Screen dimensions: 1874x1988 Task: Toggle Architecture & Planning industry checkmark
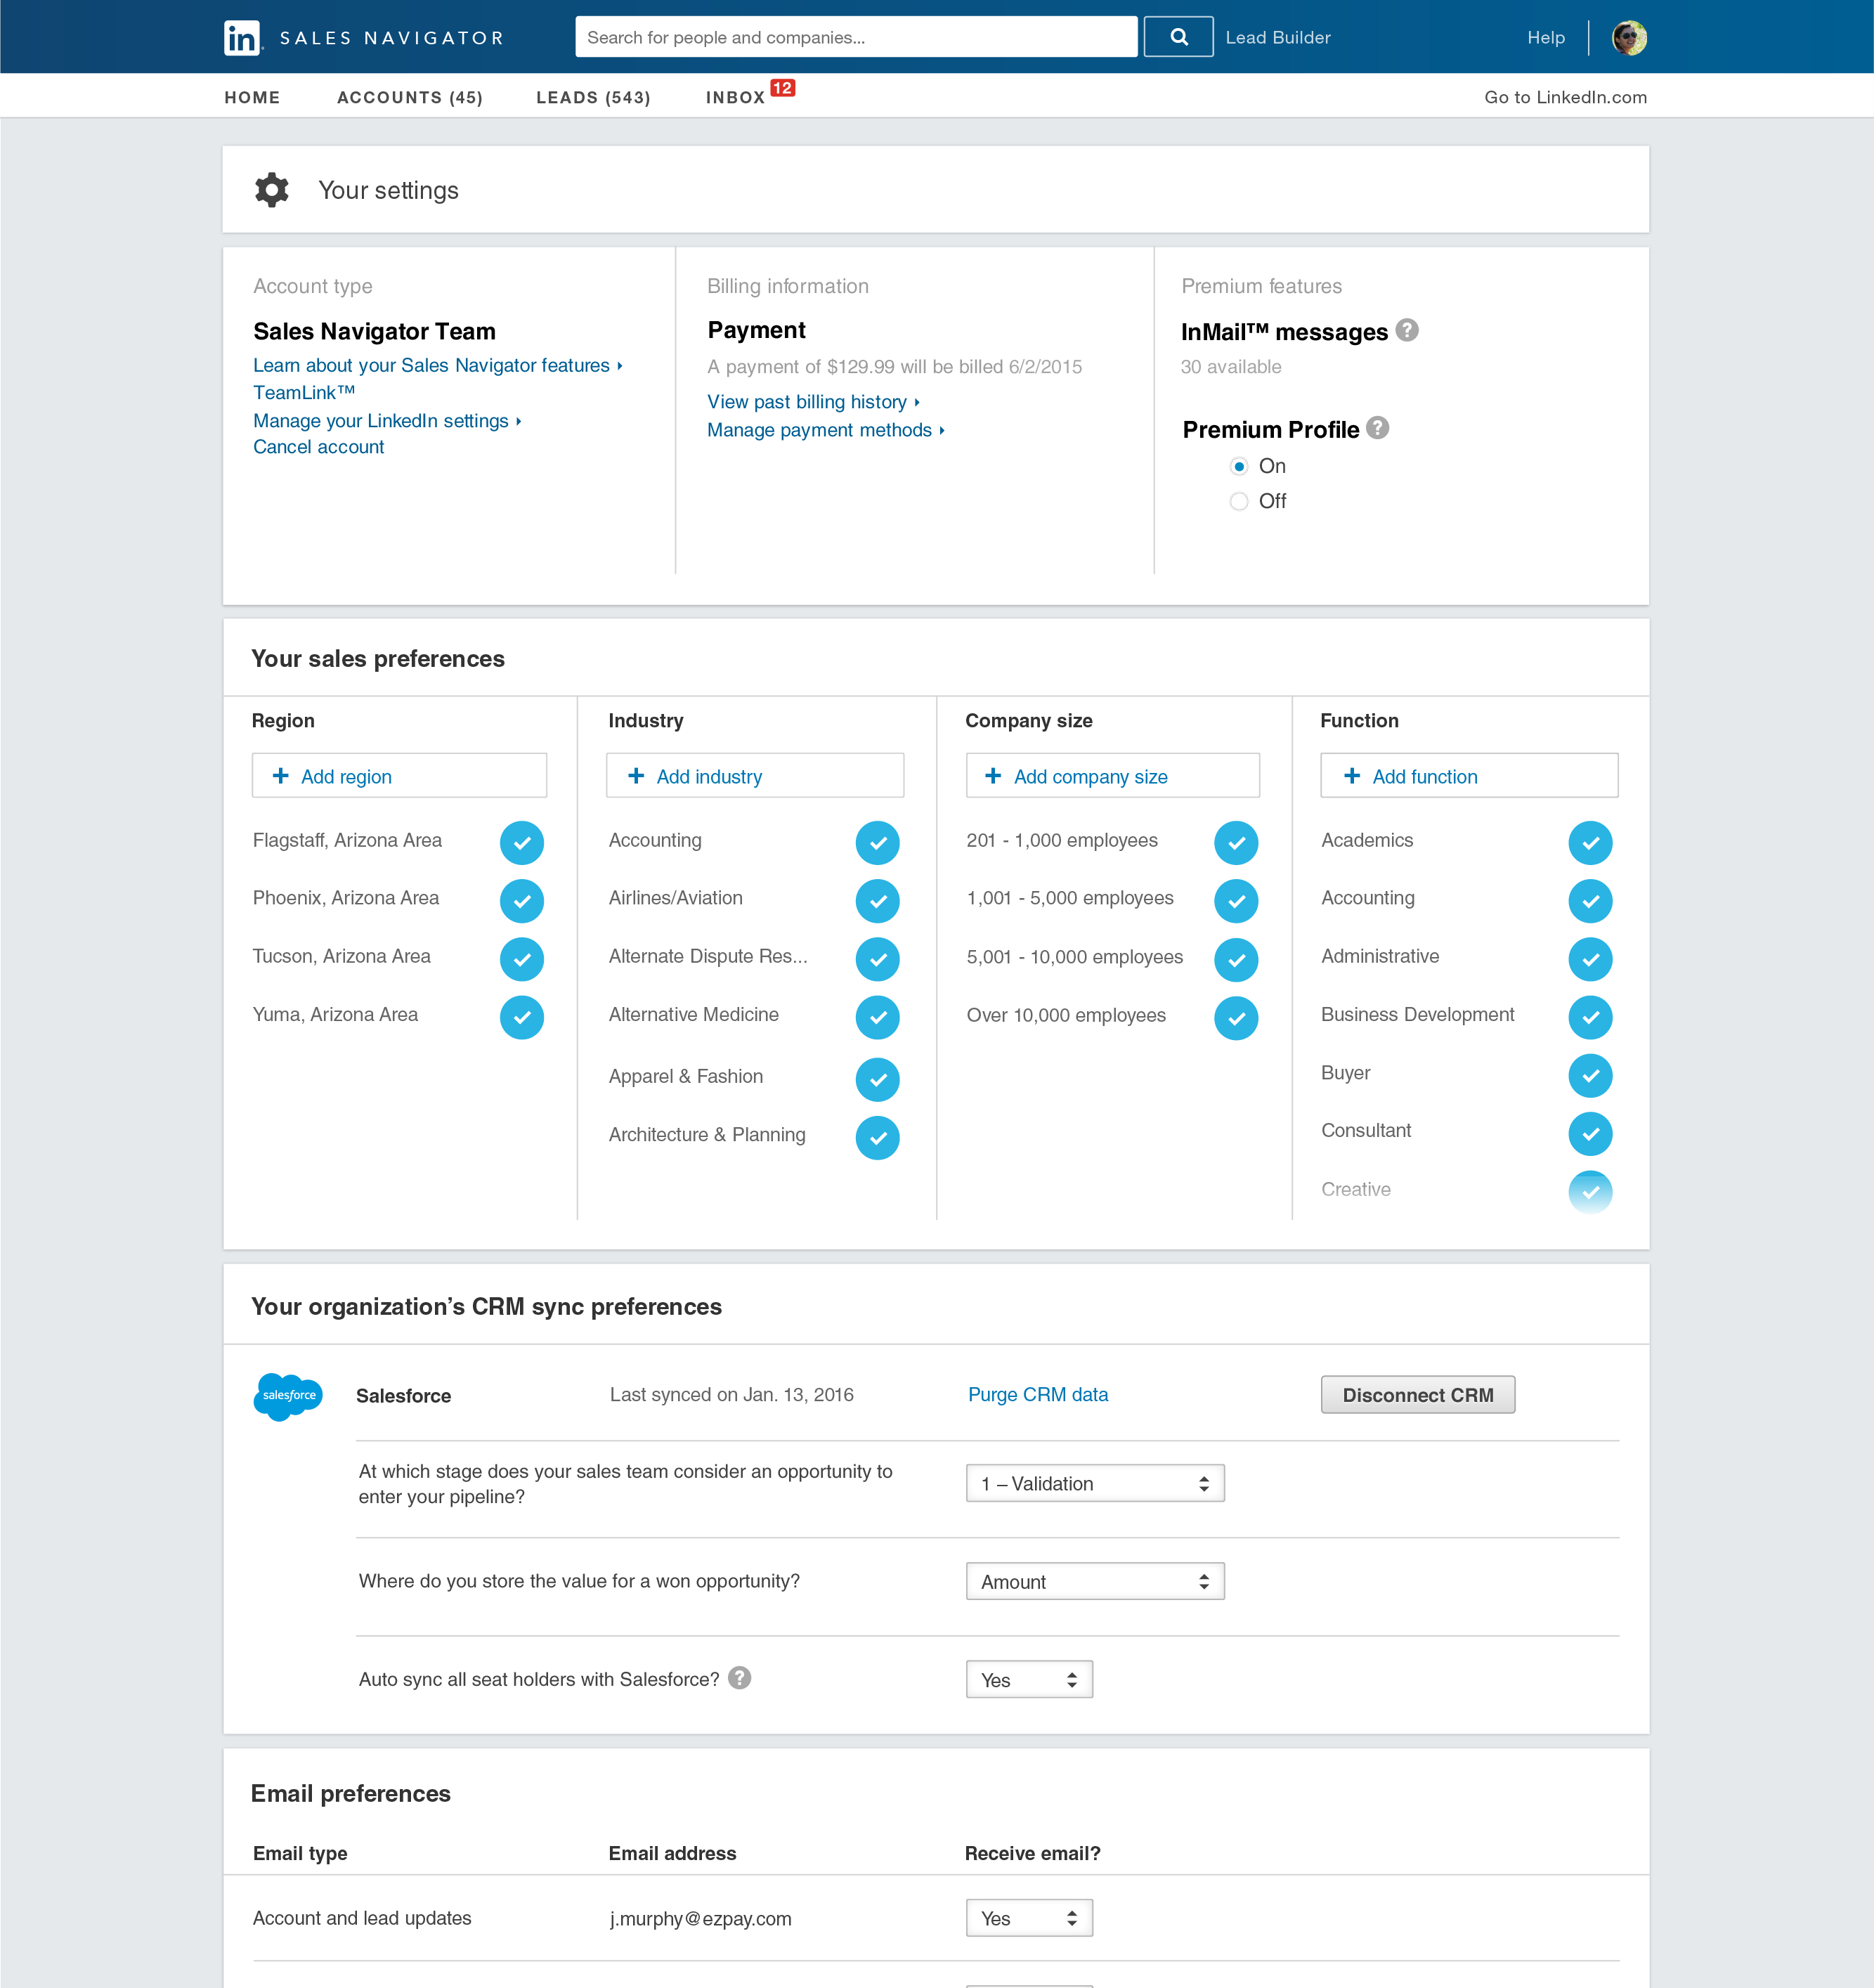click(x=878, y=1137)
